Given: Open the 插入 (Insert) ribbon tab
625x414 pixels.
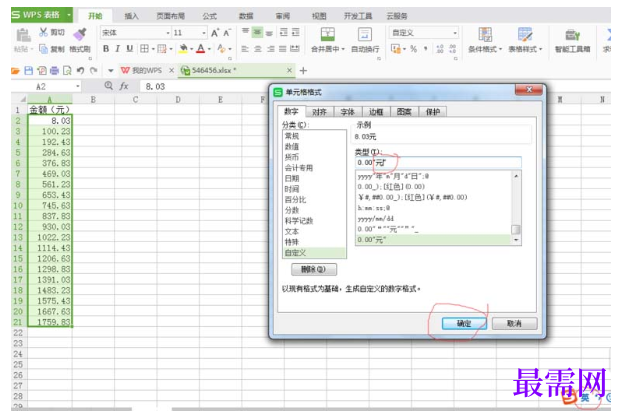Looking at the screenshot, I should pos(131,16).
